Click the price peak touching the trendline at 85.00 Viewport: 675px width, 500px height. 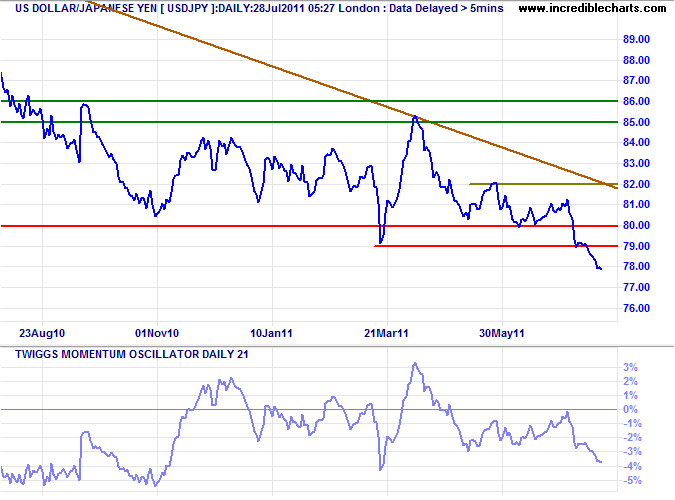(x=415, y=117)
